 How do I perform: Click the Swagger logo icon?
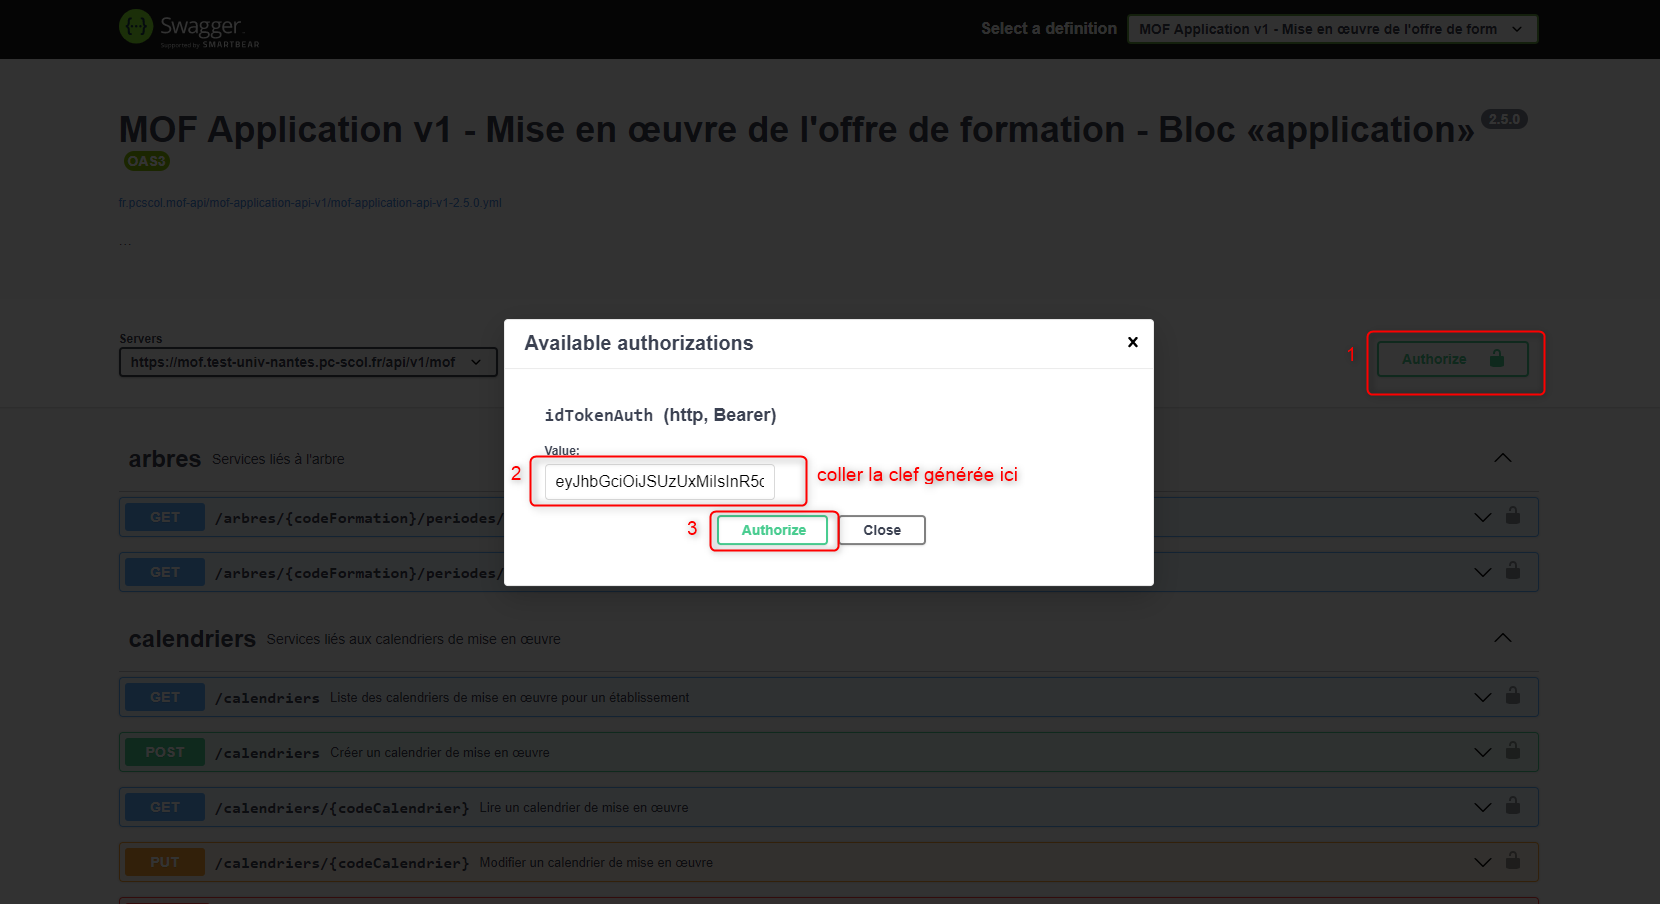136,27
